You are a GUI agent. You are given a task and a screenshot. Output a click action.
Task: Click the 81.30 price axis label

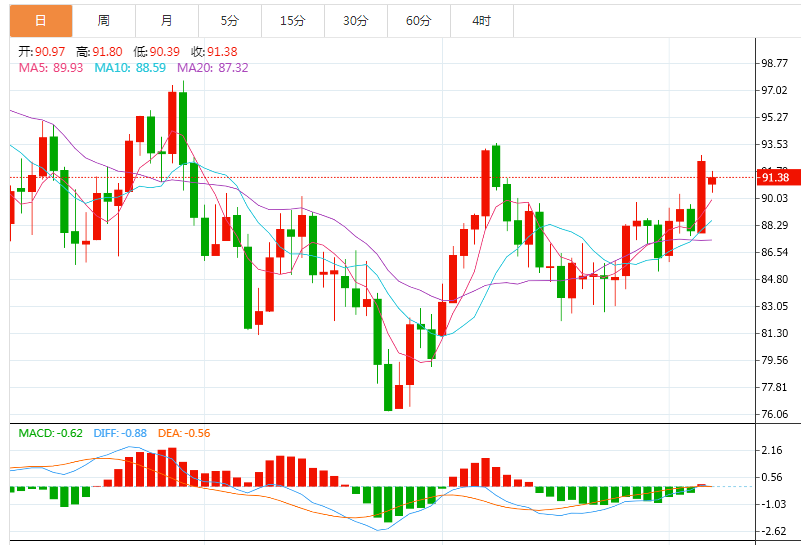coord(774,333)
